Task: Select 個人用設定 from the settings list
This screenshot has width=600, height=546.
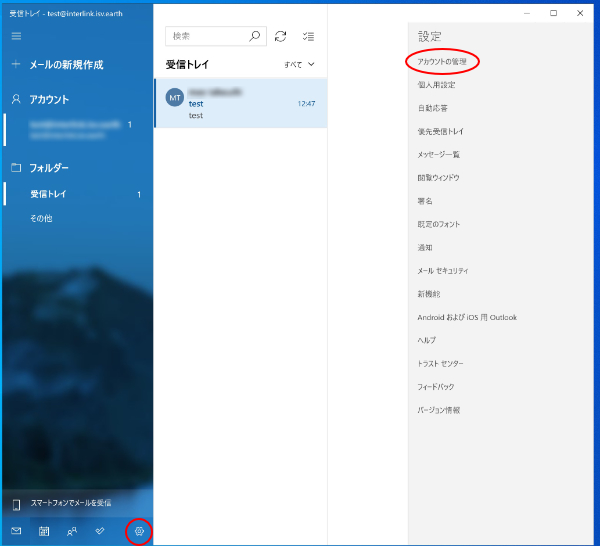Action: 436,85
